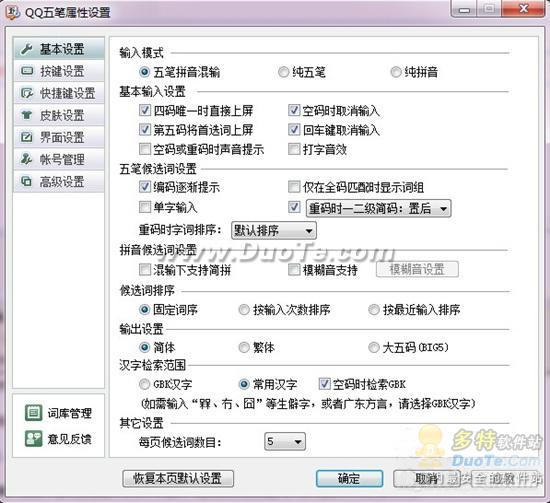Select 五笔拼音混输 input mode
The width and height of the screenshot is (550, 503).
point(145,72)
